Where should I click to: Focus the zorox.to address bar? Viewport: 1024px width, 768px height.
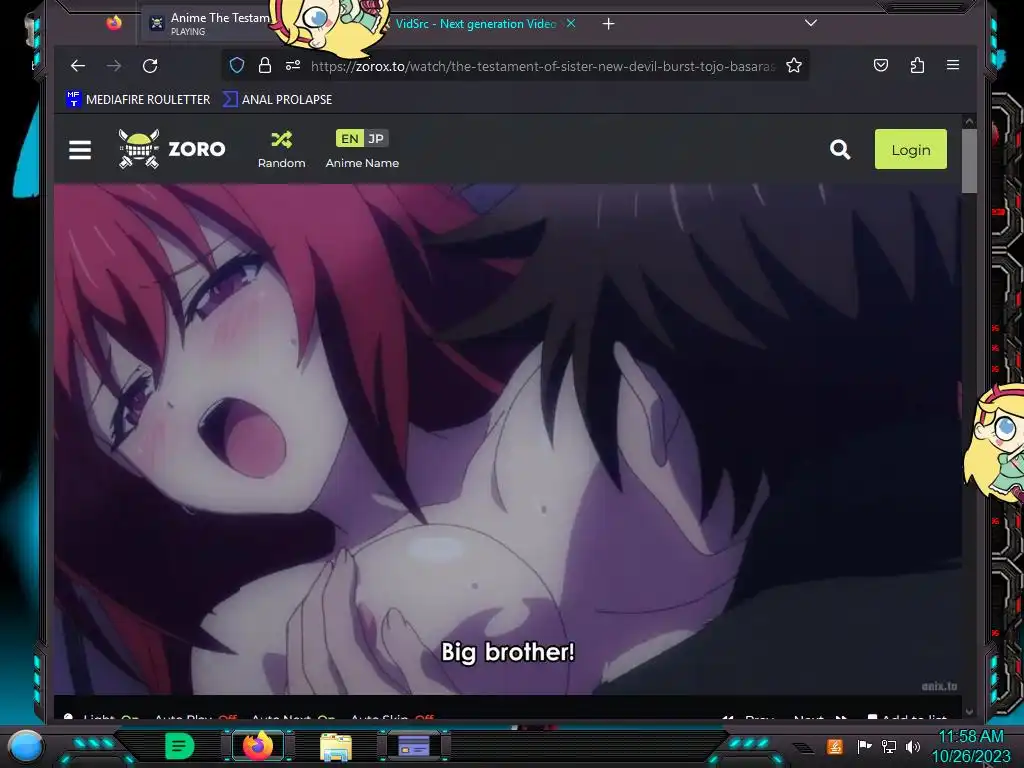point(542,66)
